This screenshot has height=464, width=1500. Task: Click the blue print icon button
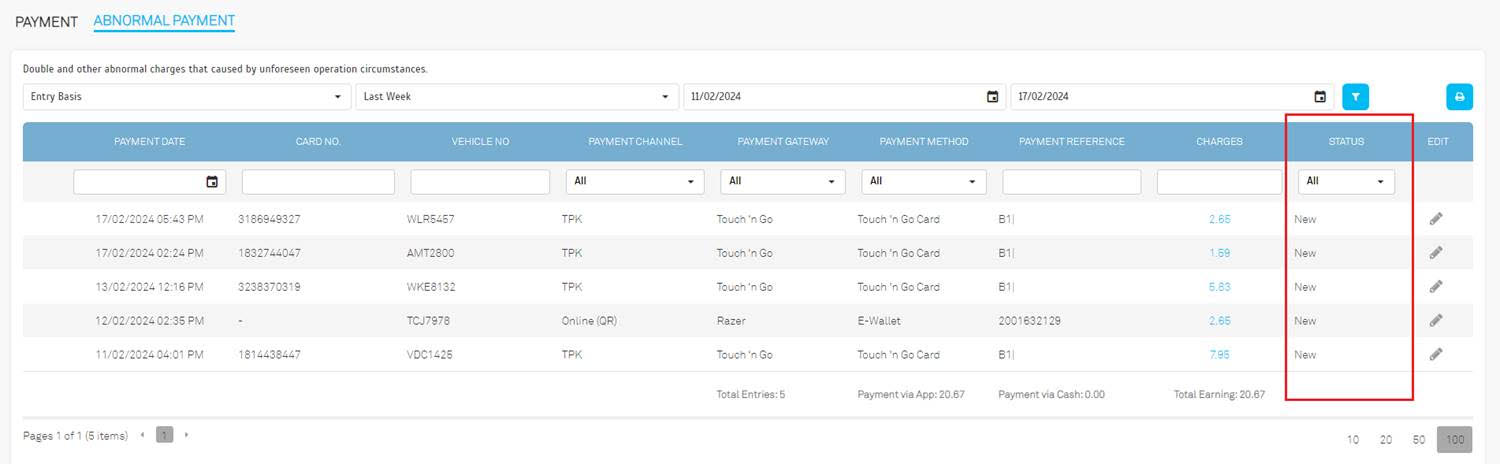point(1459,97)
